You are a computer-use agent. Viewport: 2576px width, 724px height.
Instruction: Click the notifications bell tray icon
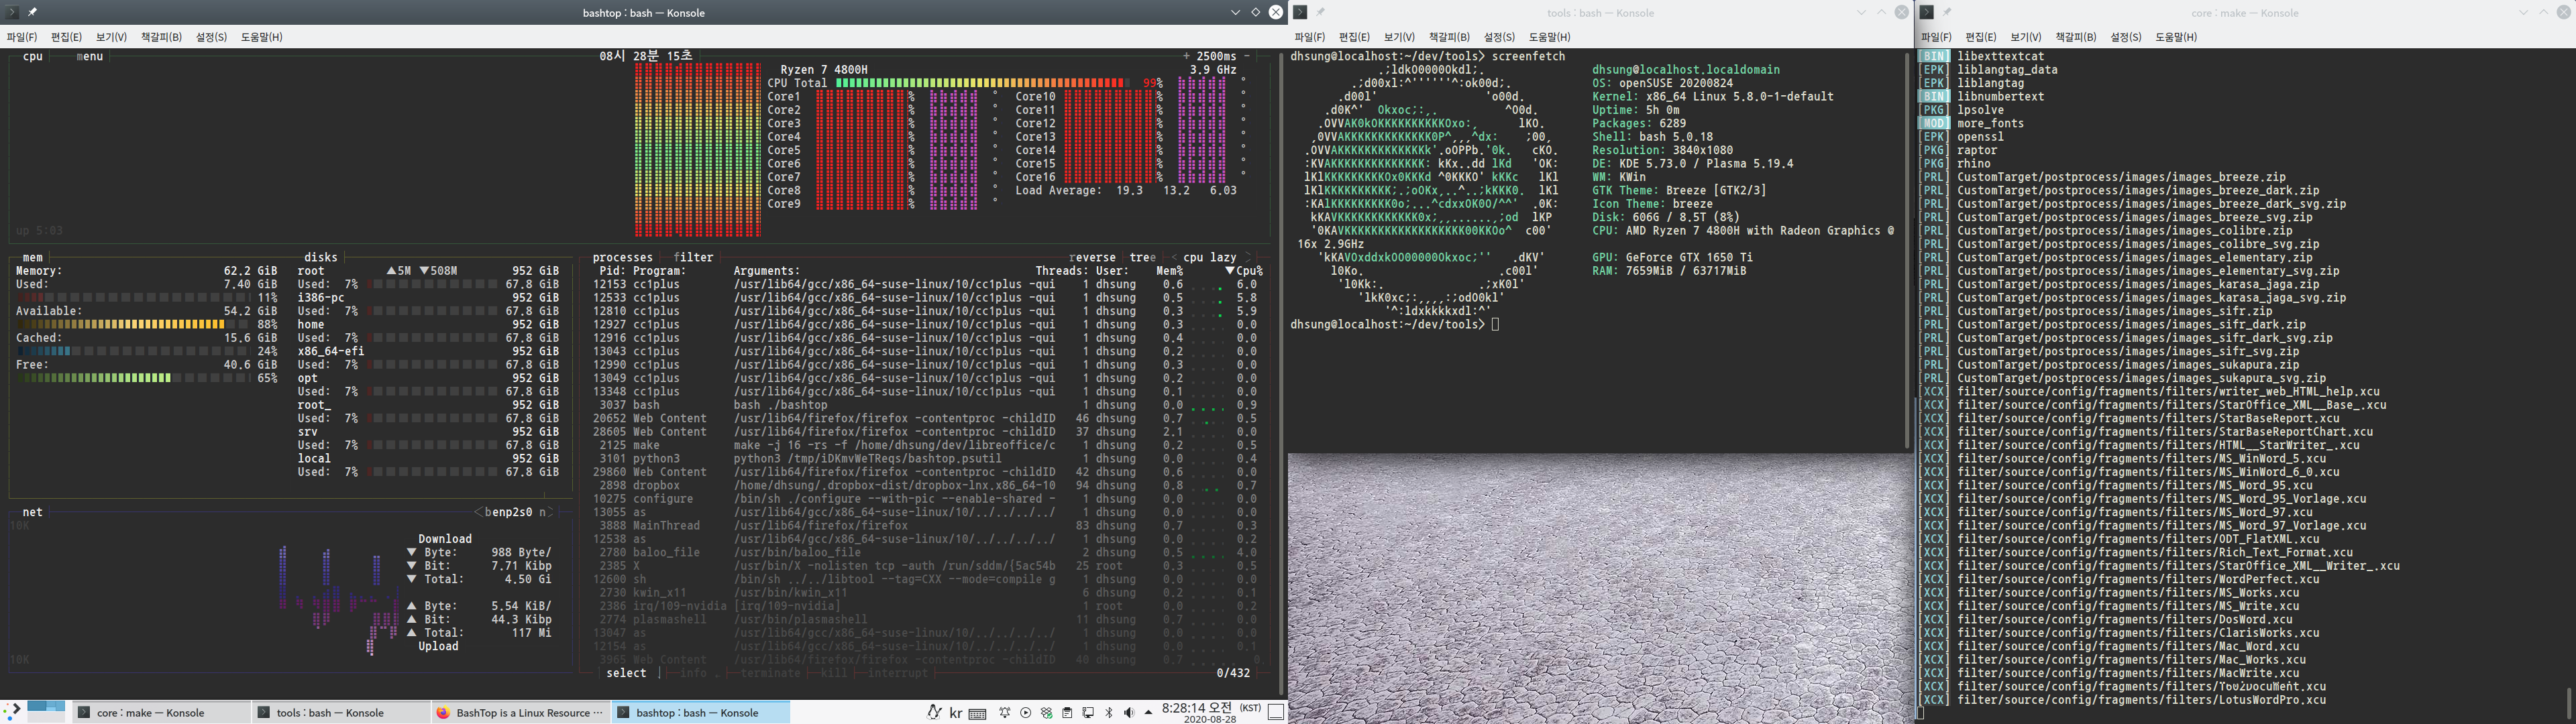click(x=1005, y=713)
